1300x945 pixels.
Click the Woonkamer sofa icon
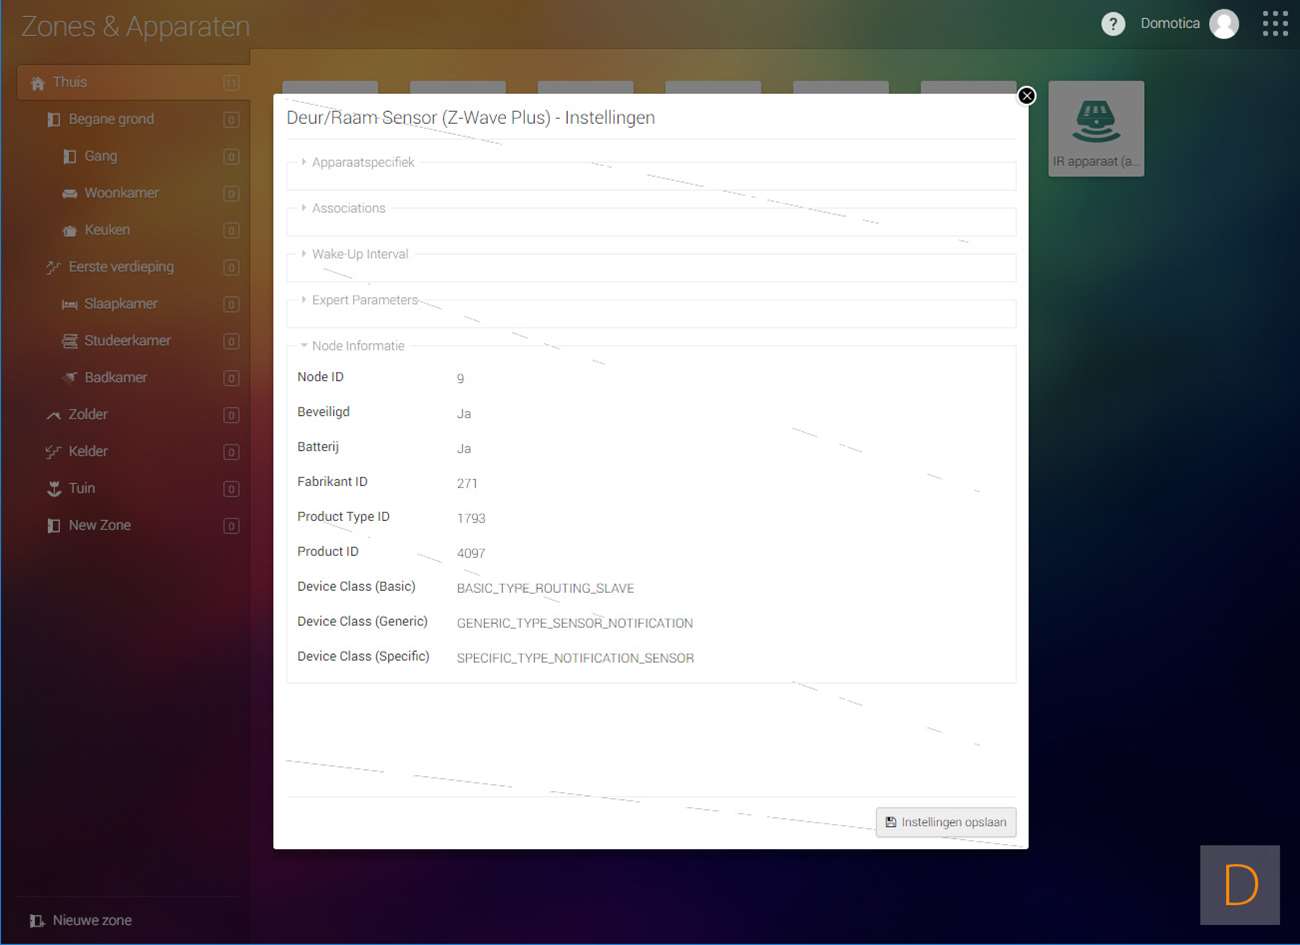coord(69,194)
